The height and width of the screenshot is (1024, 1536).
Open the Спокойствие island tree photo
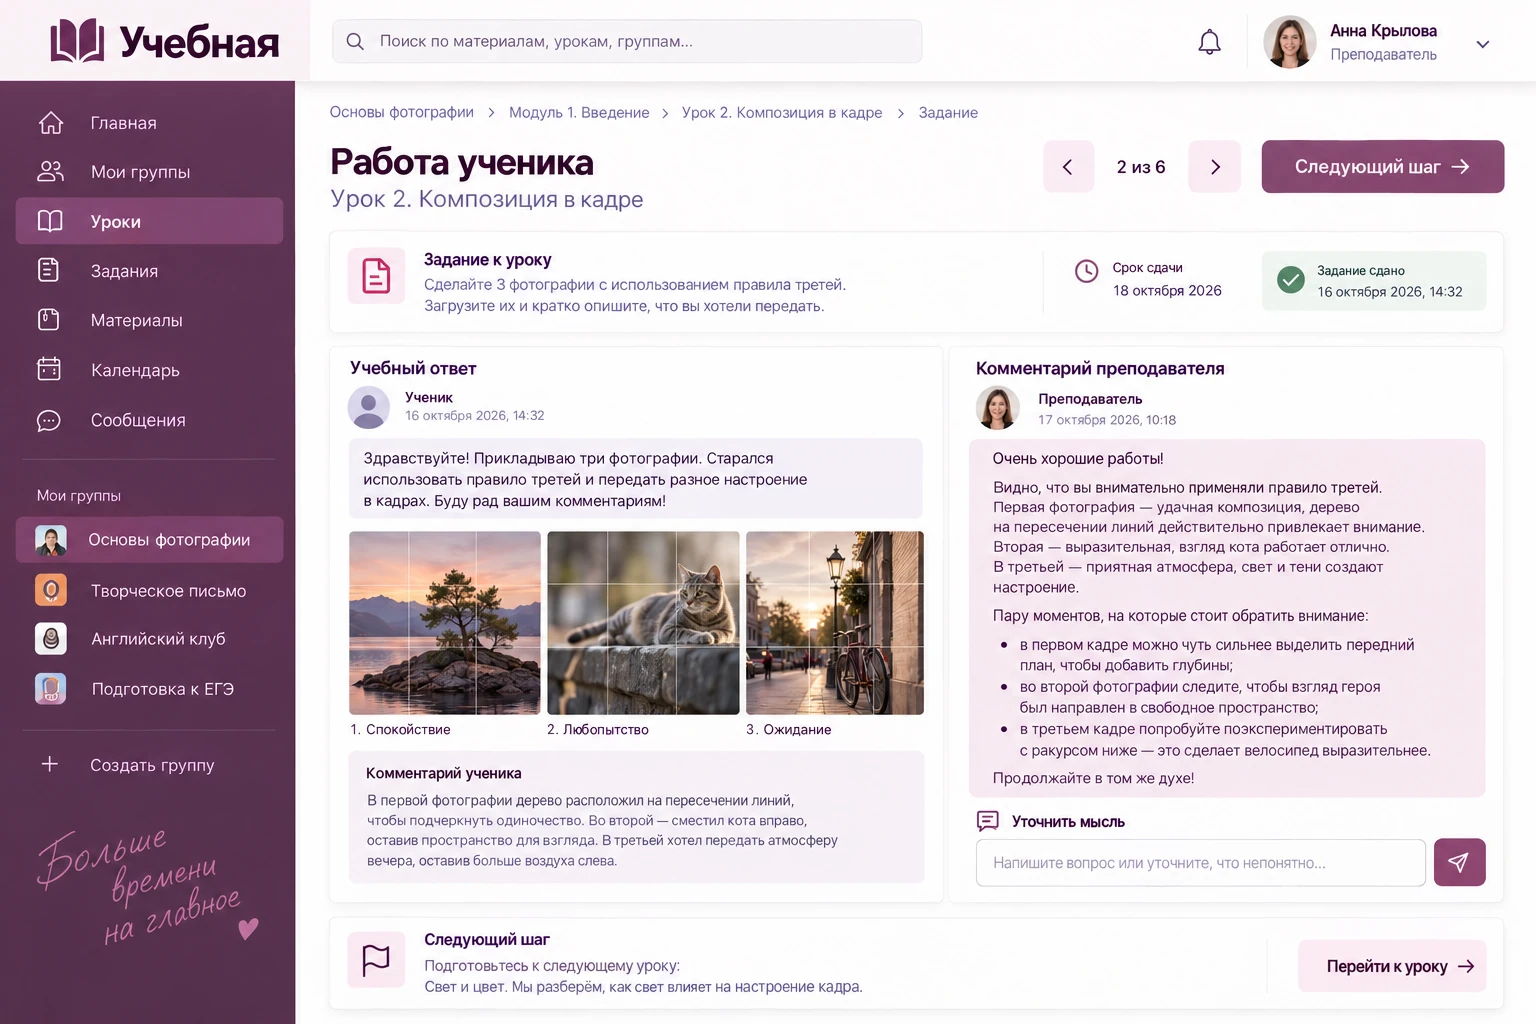[x=445, y=623]
